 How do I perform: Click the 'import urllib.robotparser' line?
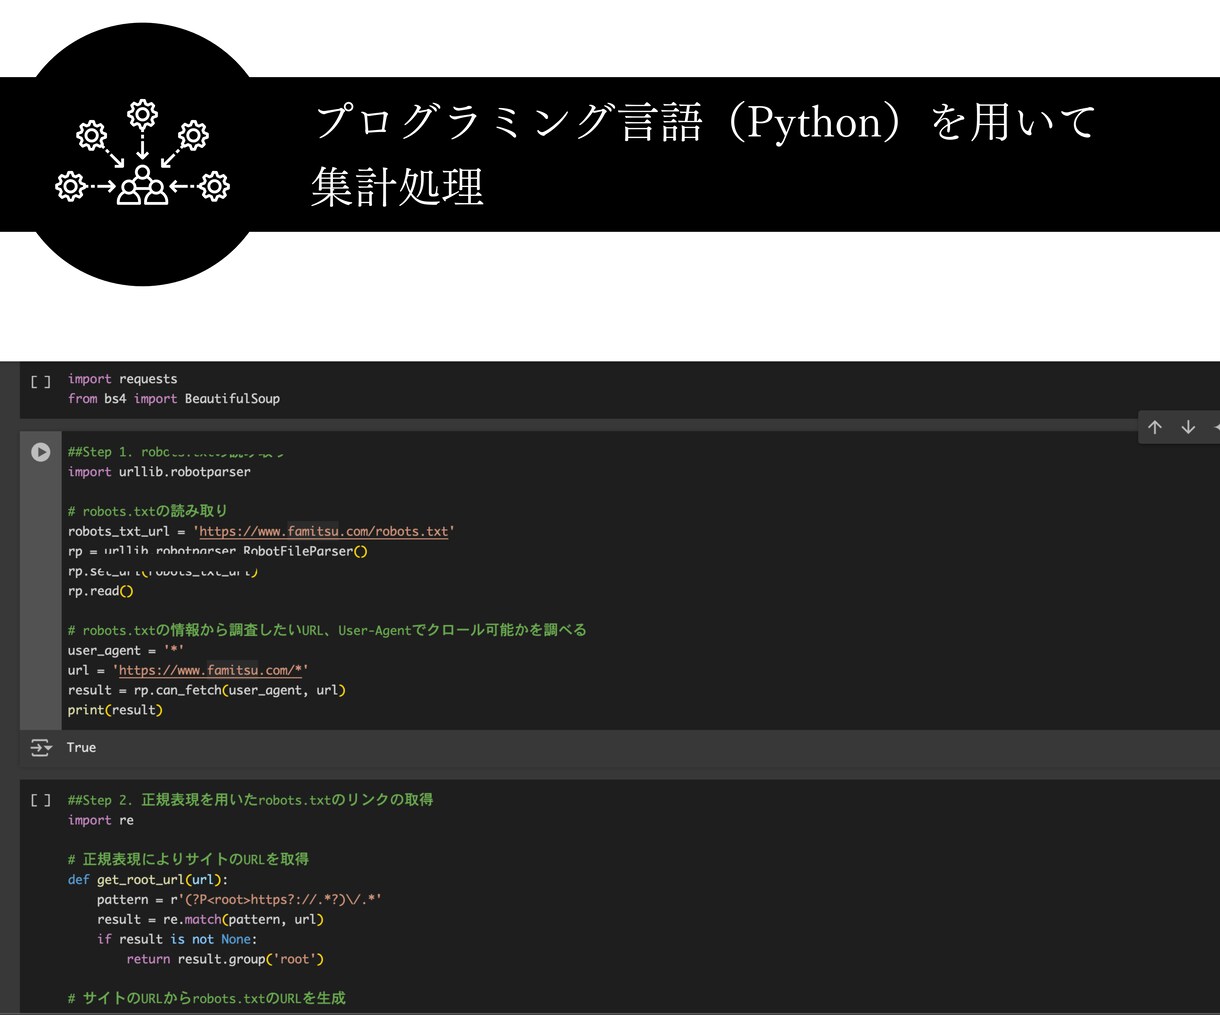point(159,471)
